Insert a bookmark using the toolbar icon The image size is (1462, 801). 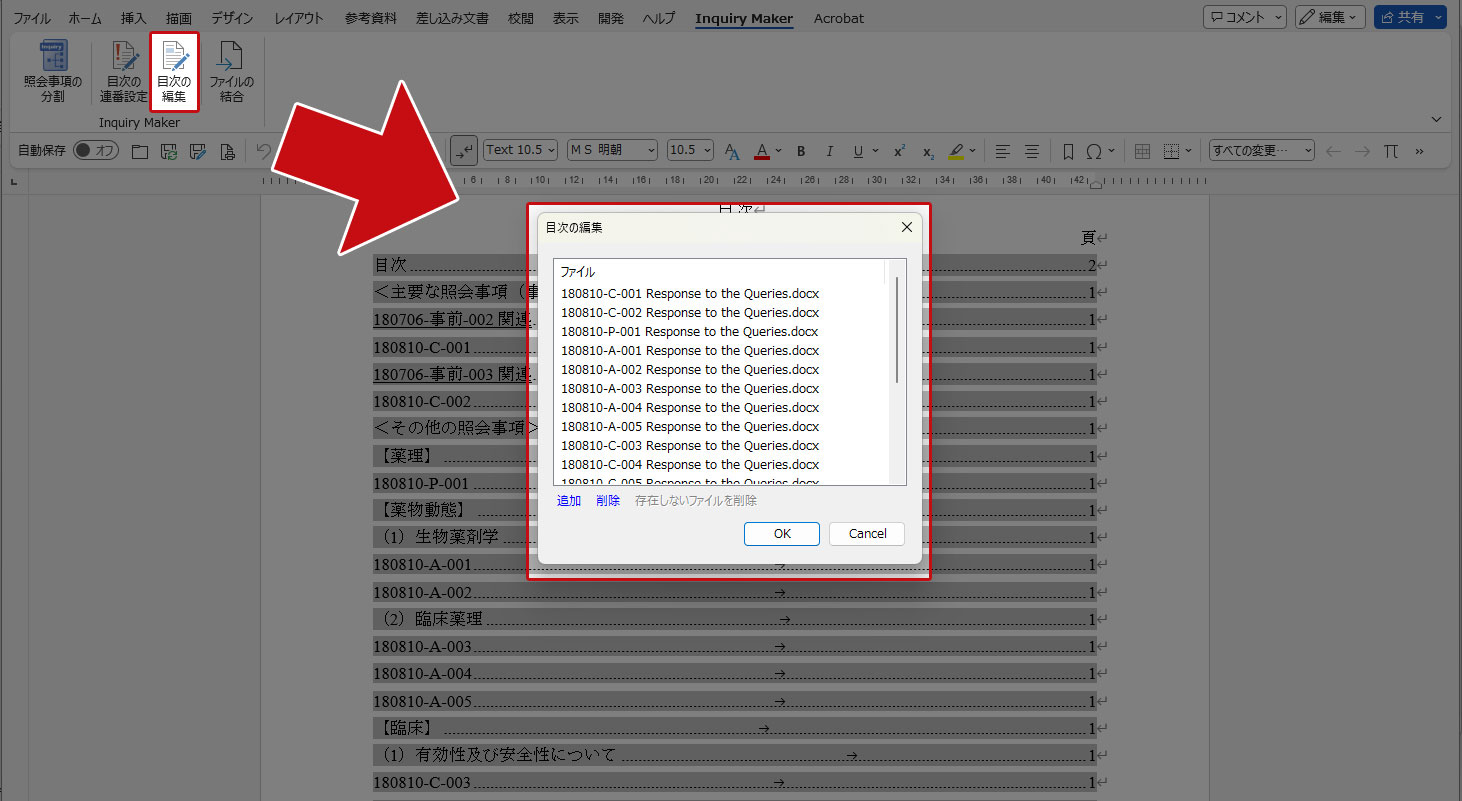(1067, 151)
